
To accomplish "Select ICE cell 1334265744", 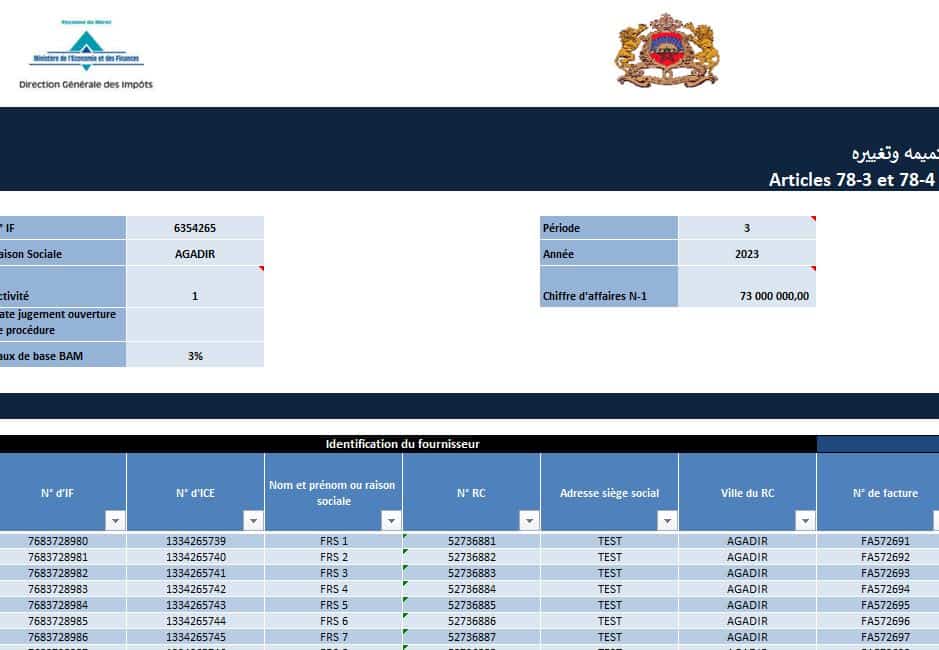I will (195, 621).
